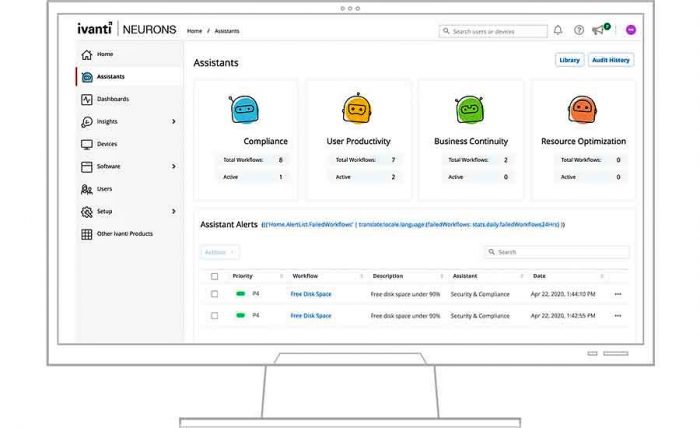Open the purple user profile avatar
The image size is (700, 428).
[631, 30]
